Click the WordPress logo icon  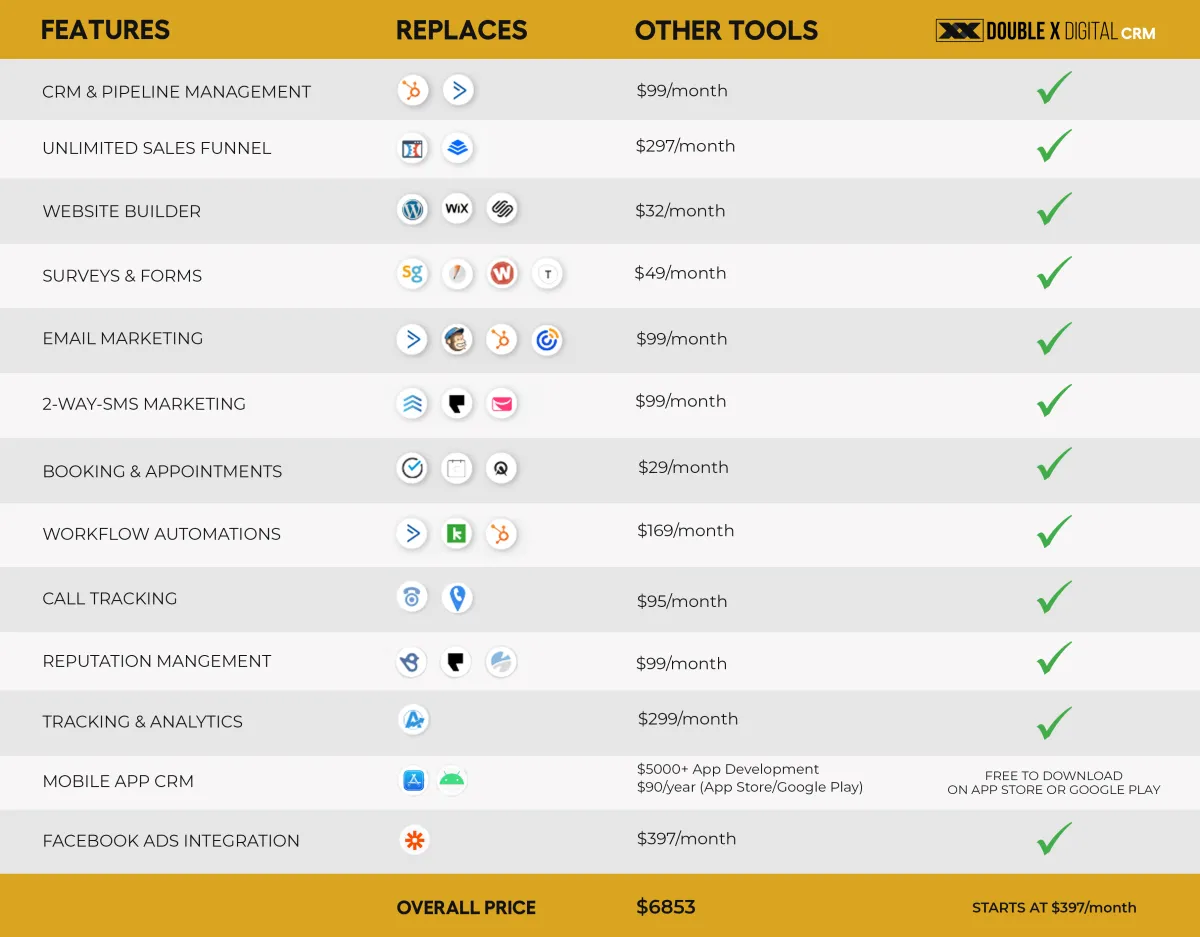tap(412, 210)
